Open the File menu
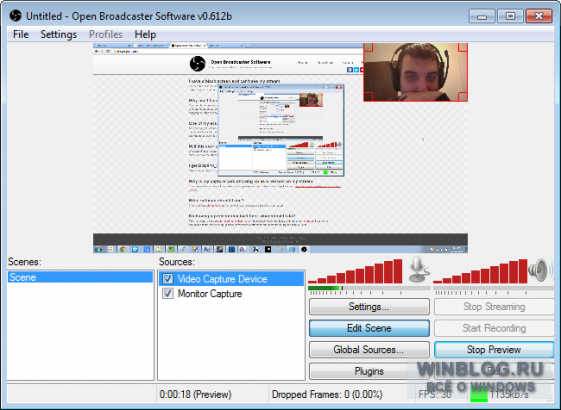The image size is (561, 410). click(x=21, y=34)
